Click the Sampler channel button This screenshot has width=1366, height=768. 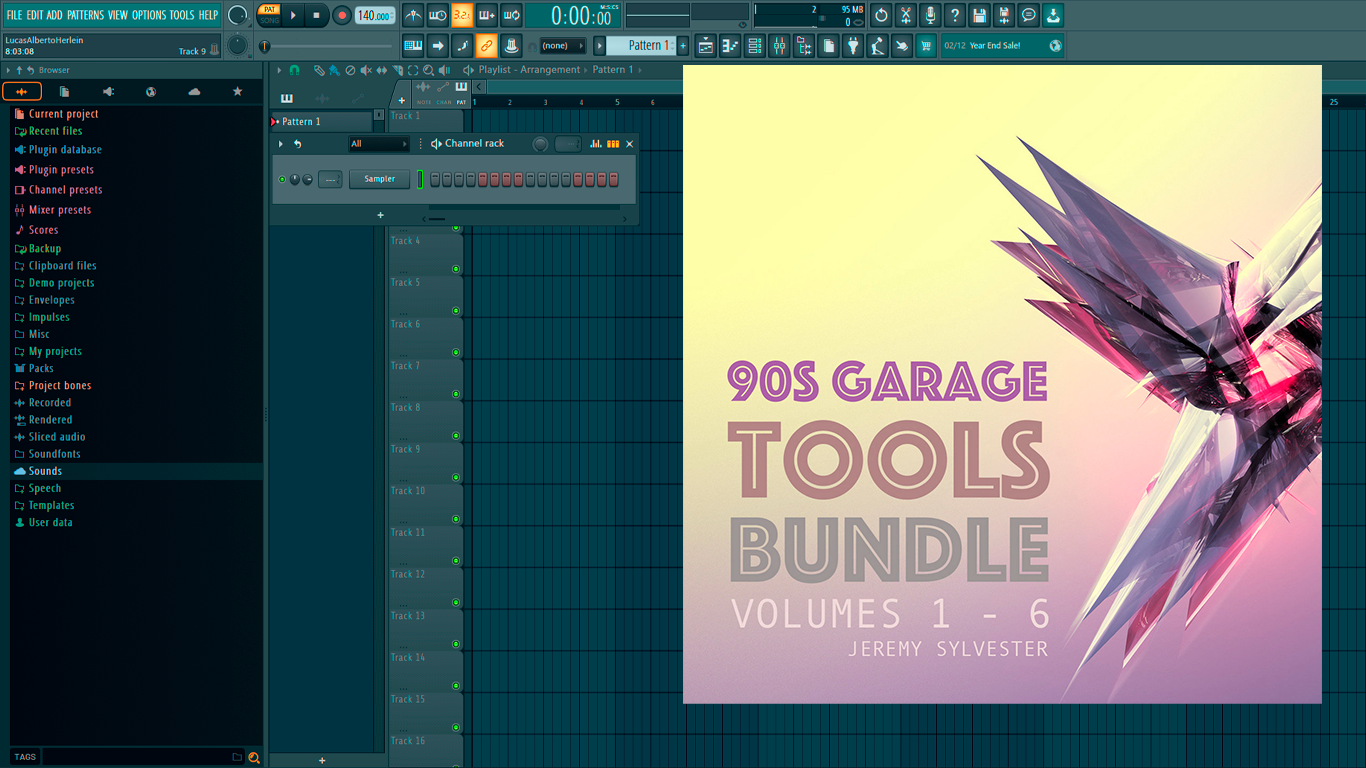pos(380,179)
